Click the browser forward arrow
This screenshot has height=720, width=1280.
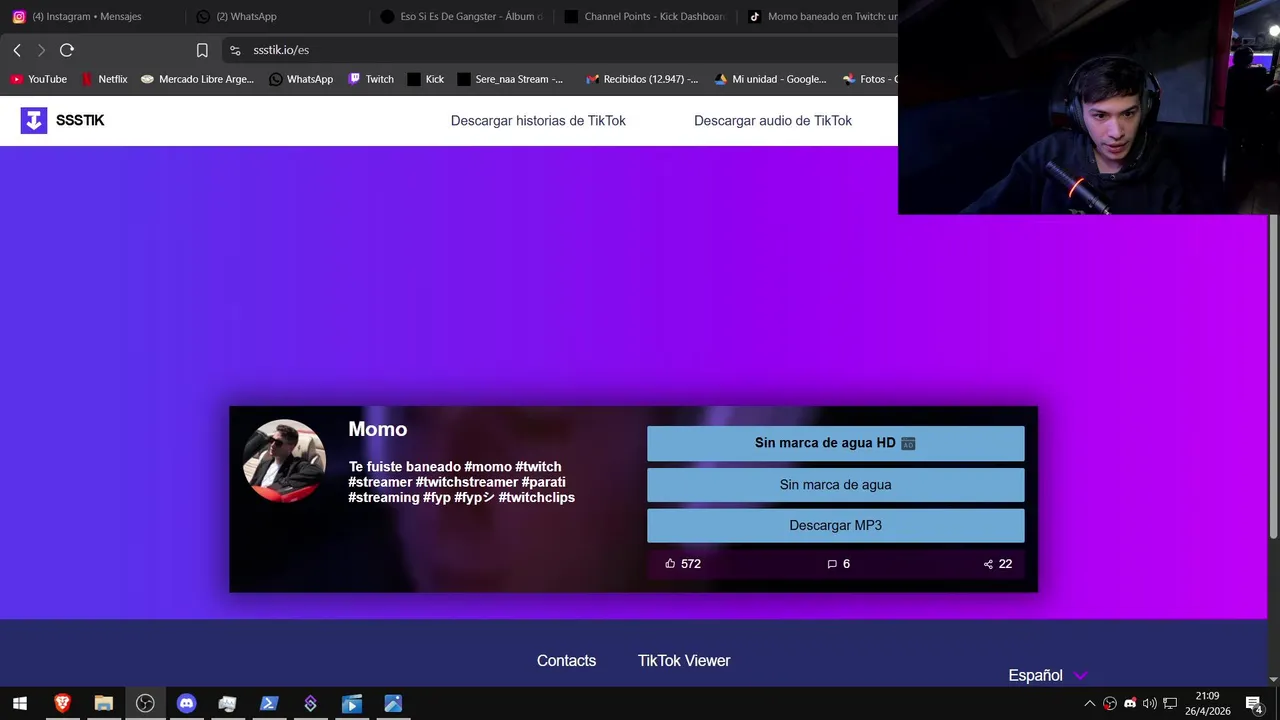click(x=41, y=50)
